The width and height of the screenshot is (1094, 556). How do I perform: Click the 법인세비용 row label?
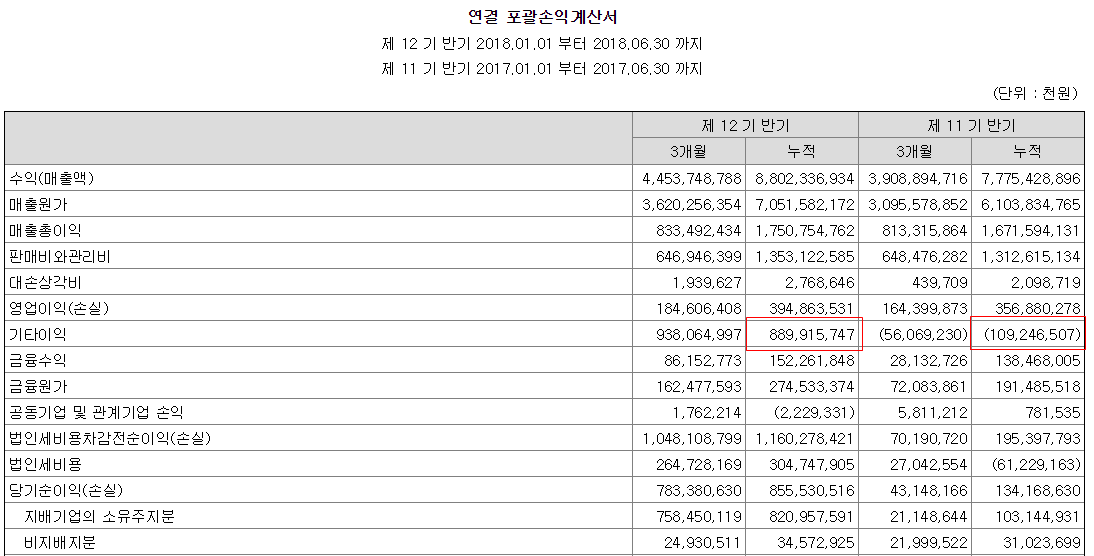point(45,465)
